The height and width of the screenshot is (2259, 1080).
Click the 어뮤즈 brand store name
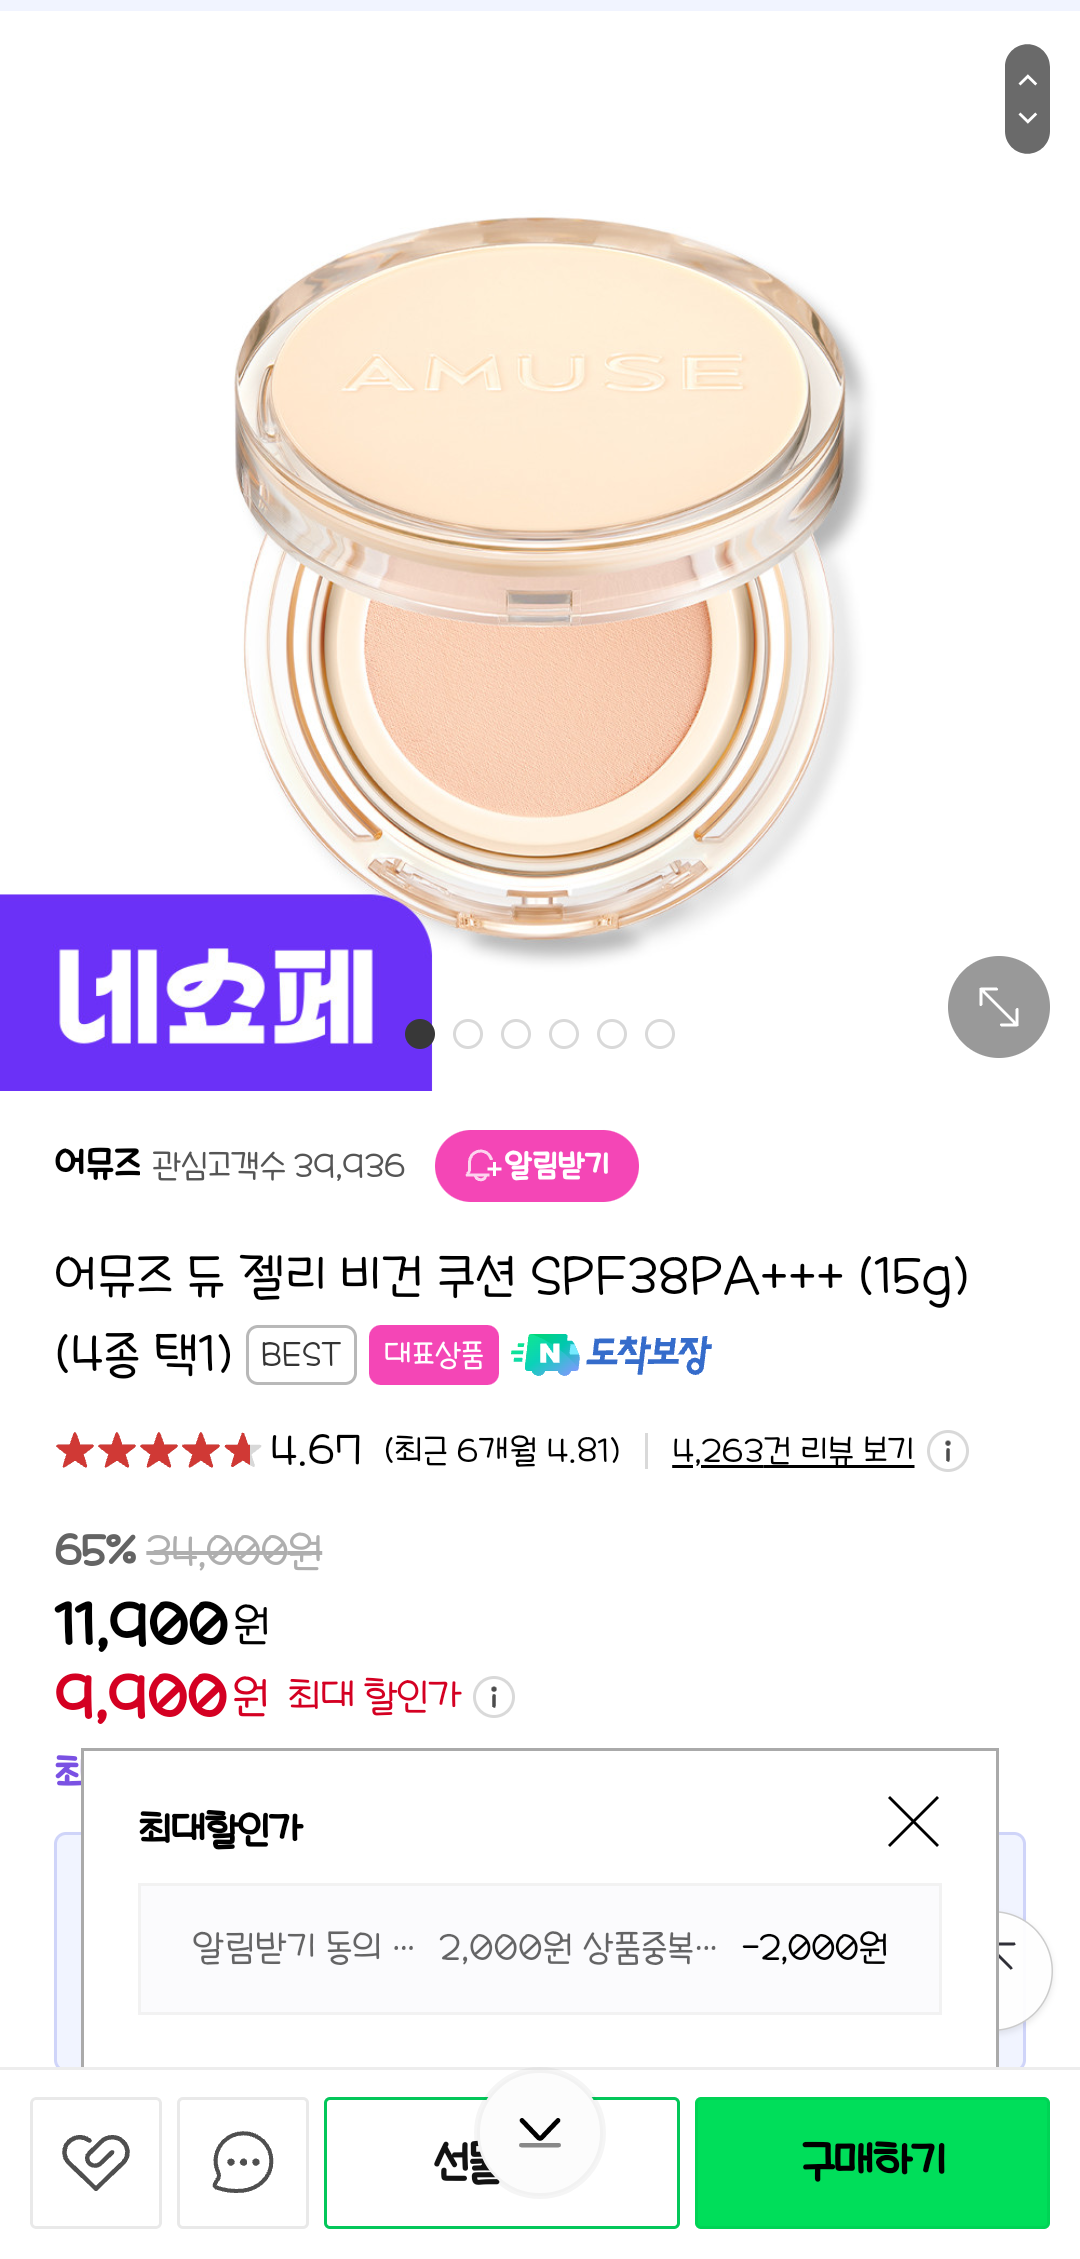click(97, 1164)
